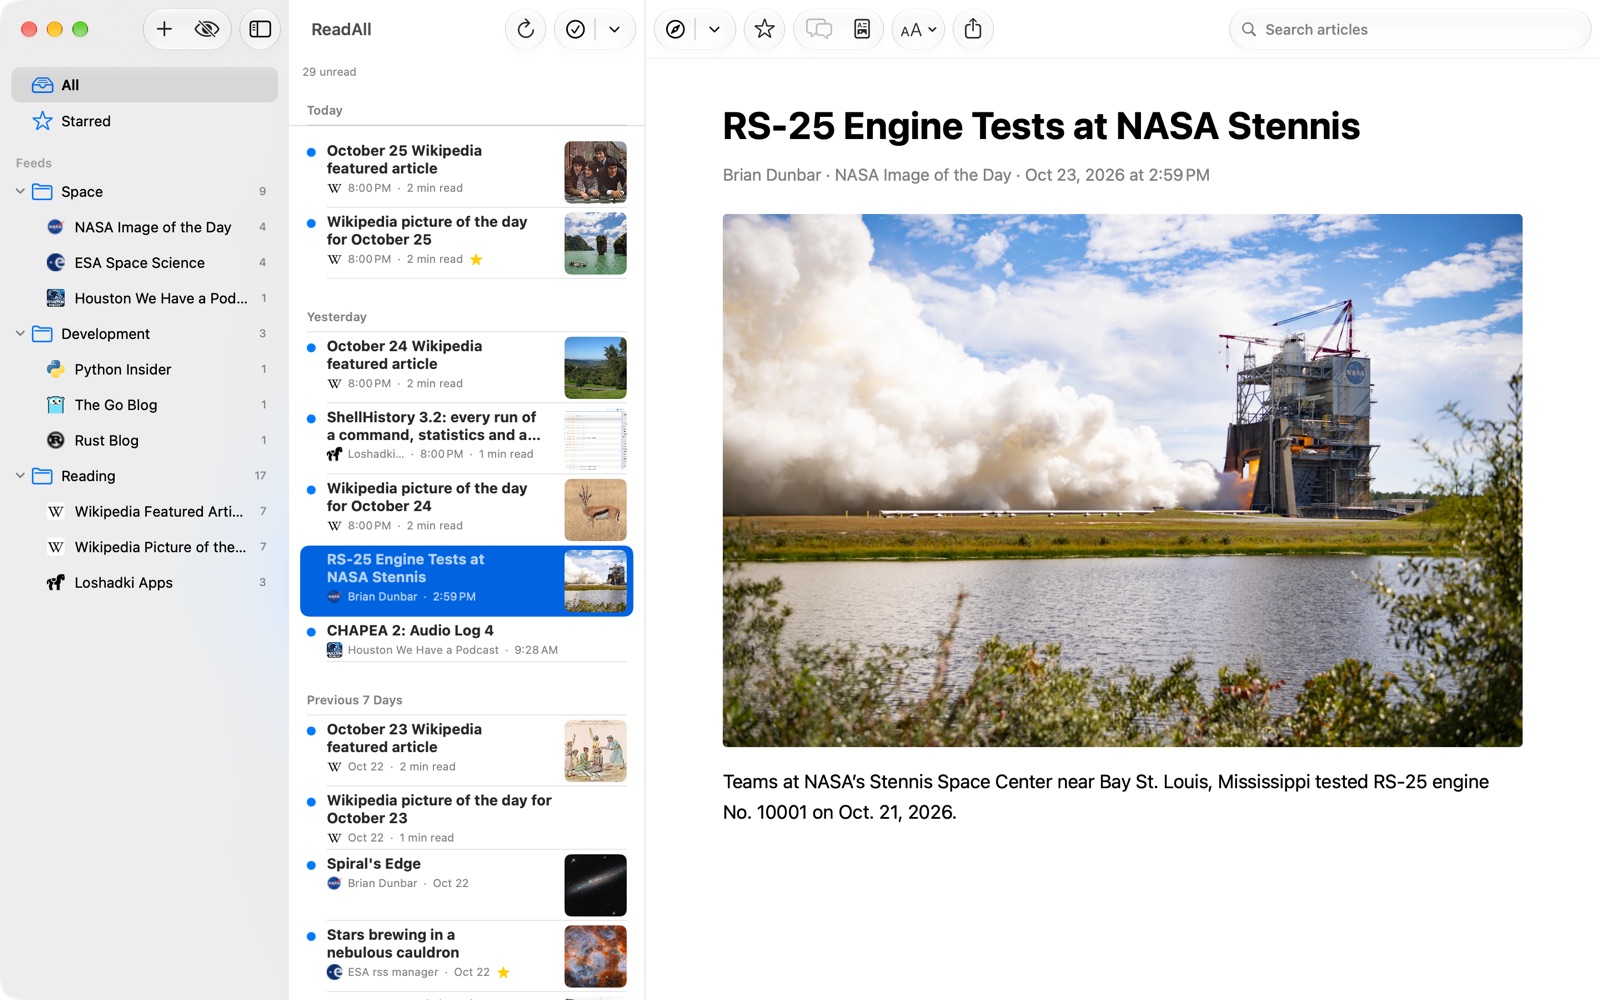Share the article via share icon
1600x1000 pixels.
[973, 29]
